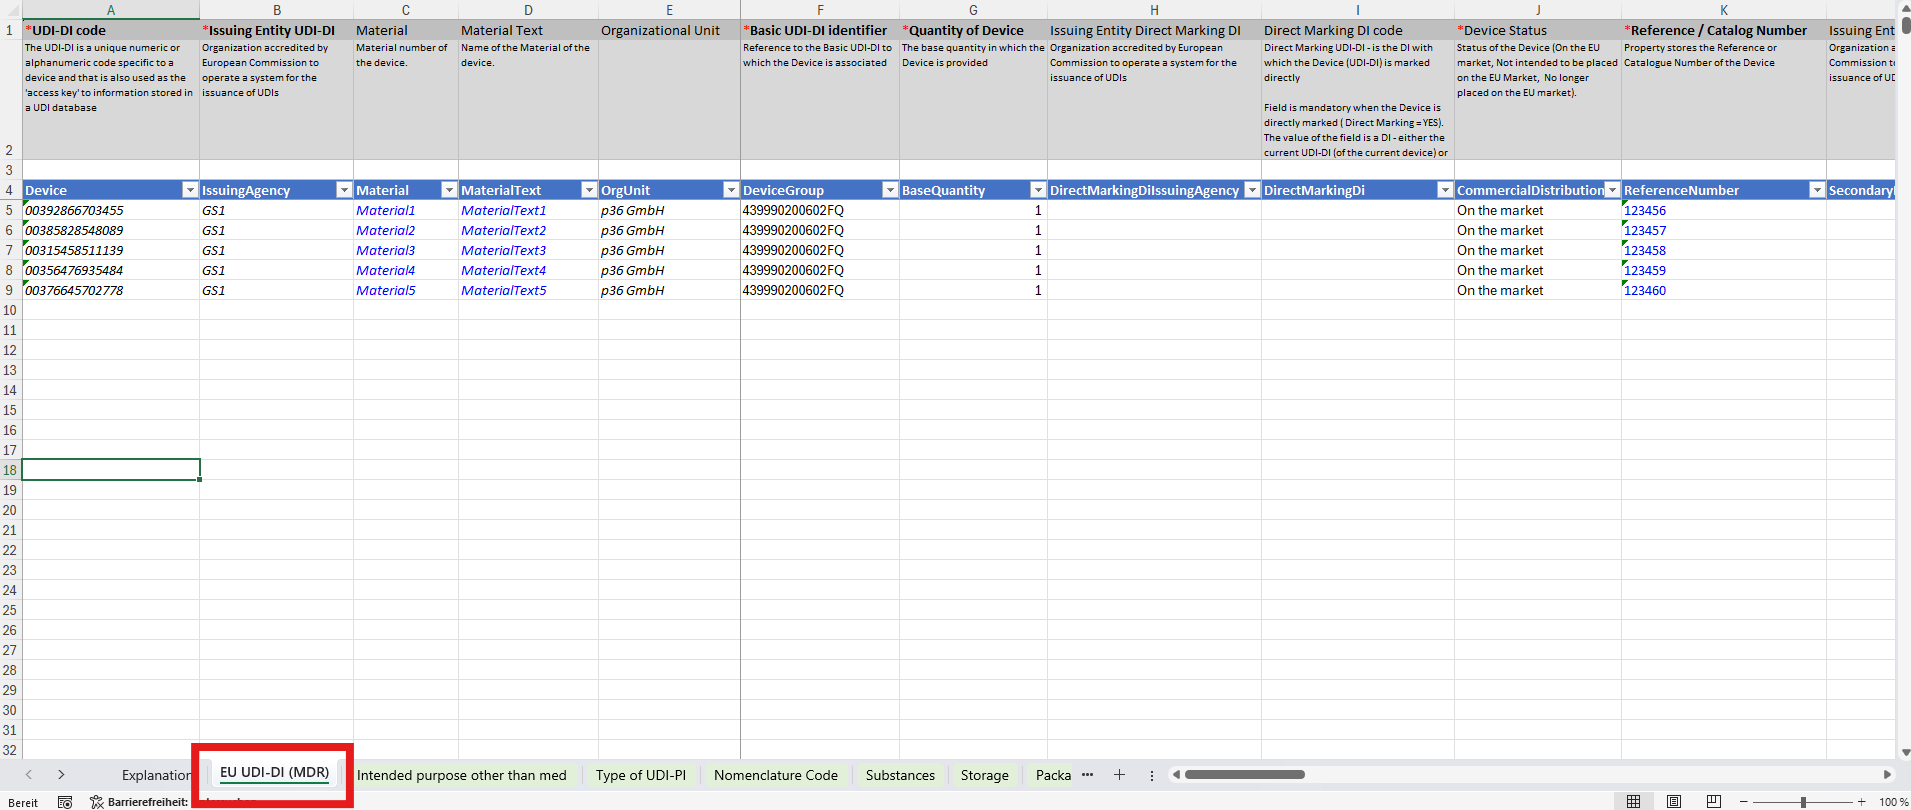
Task: Select cell 00315458511139
Action: click(x=110, y=250)
